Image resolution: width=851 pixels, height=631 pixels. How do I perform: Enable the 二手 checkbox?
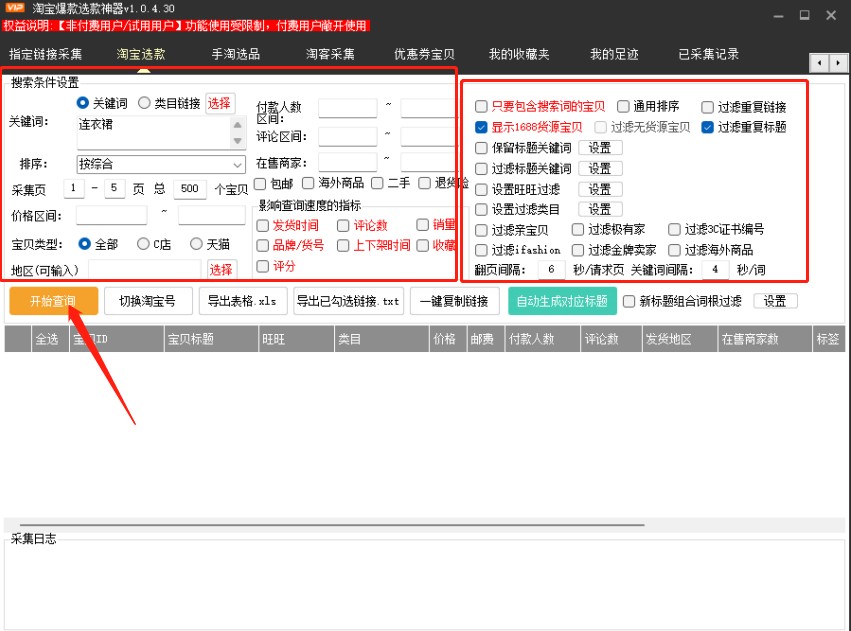pyautogui.click(x=377, y=183)
